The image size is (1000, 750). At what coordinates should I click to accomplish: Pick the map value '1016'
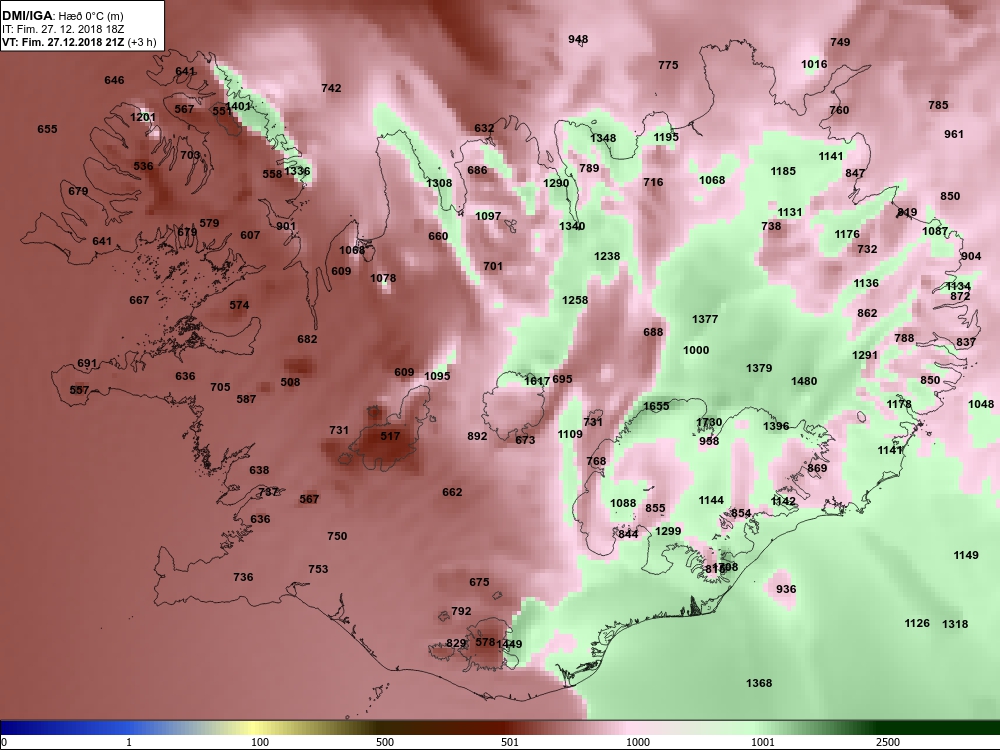coord(814,64)
